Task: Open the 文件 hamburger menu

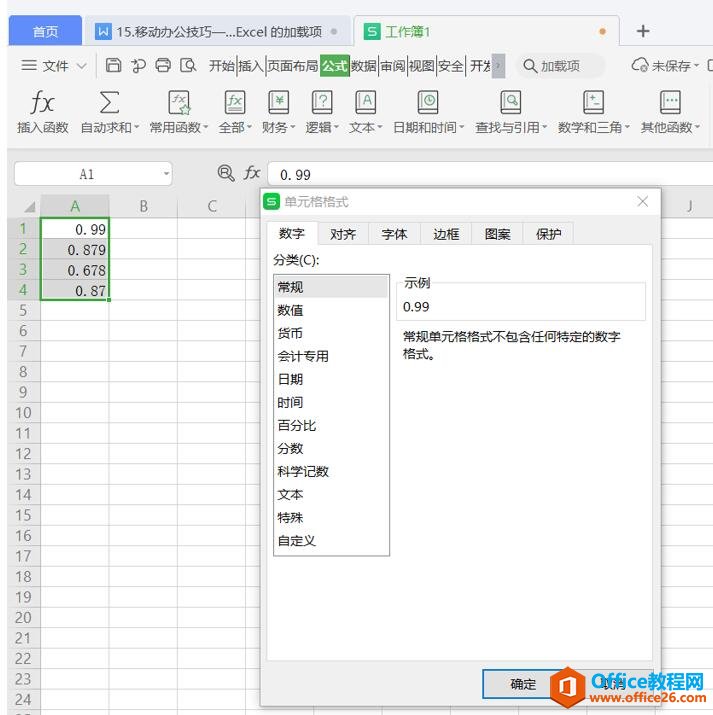Action: click(x=29, y=66)
